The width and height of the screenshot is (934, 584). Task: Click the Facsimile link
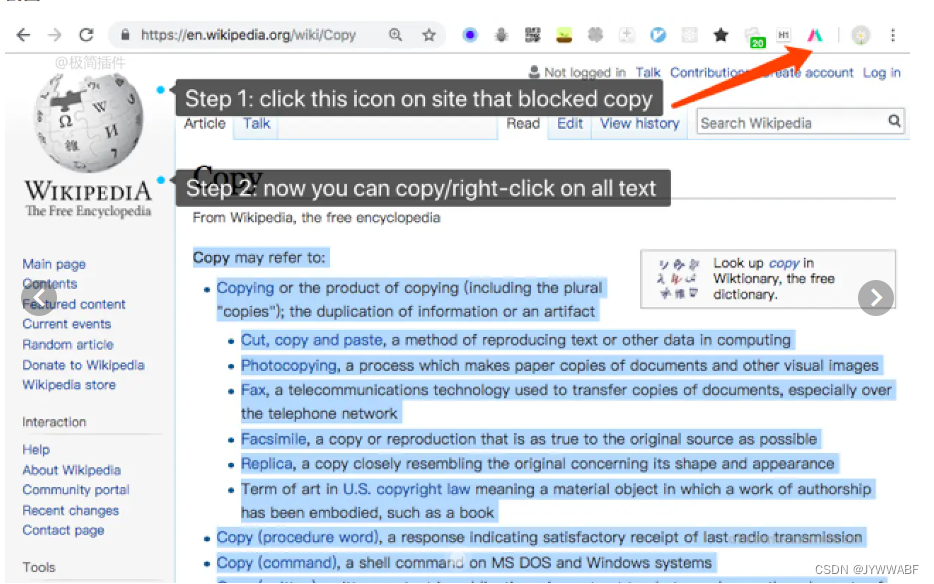(x=273, y=439)
